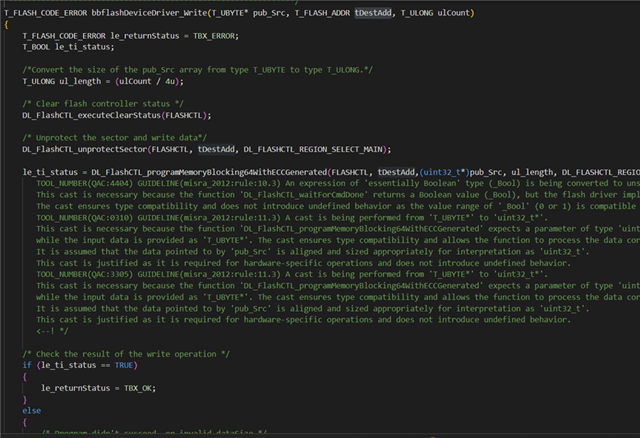Click DL_FlashCTL_executeClearStatus function call

[91, 116]
